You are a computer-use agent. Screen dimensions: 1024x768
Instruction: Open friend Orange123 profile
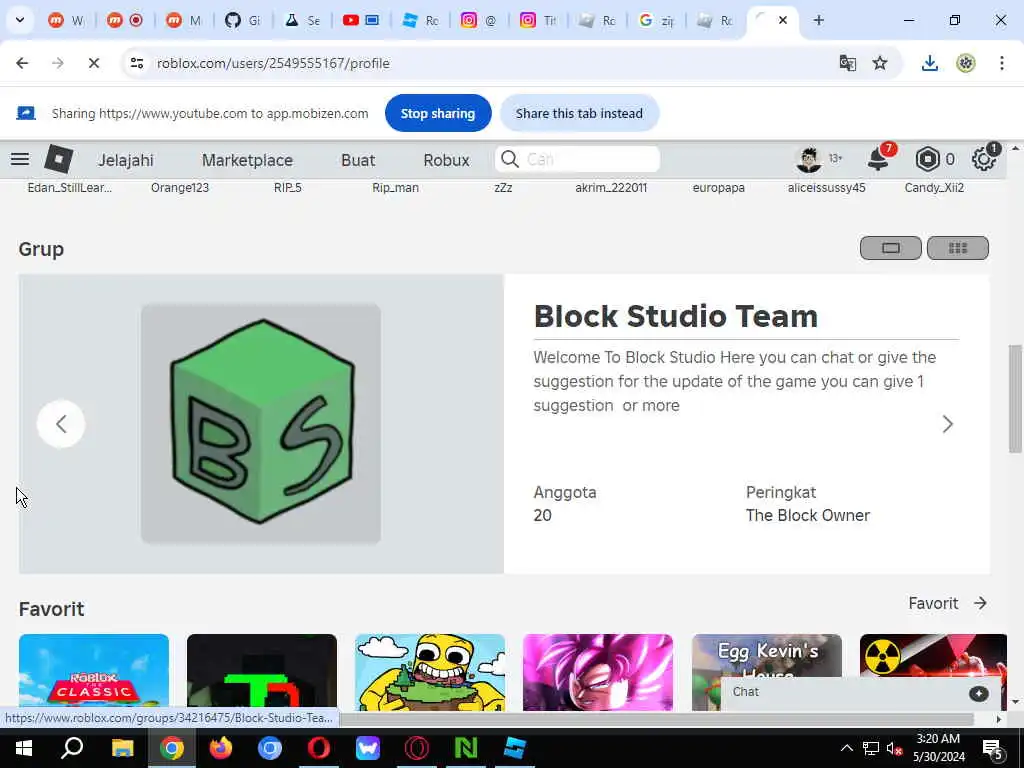pos(180,187)
